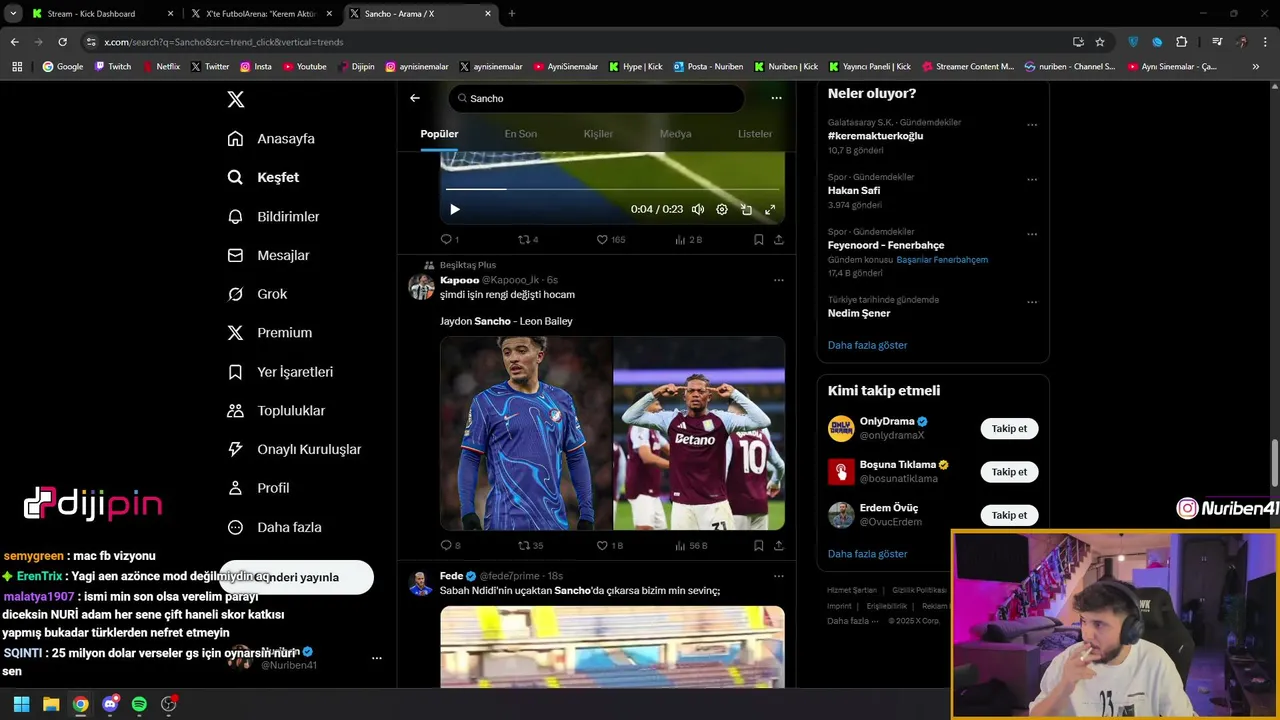Screen dimensions: 1280x720
Task: Follow Erdem Övüç account
Action: click(x=1009, y=515)
